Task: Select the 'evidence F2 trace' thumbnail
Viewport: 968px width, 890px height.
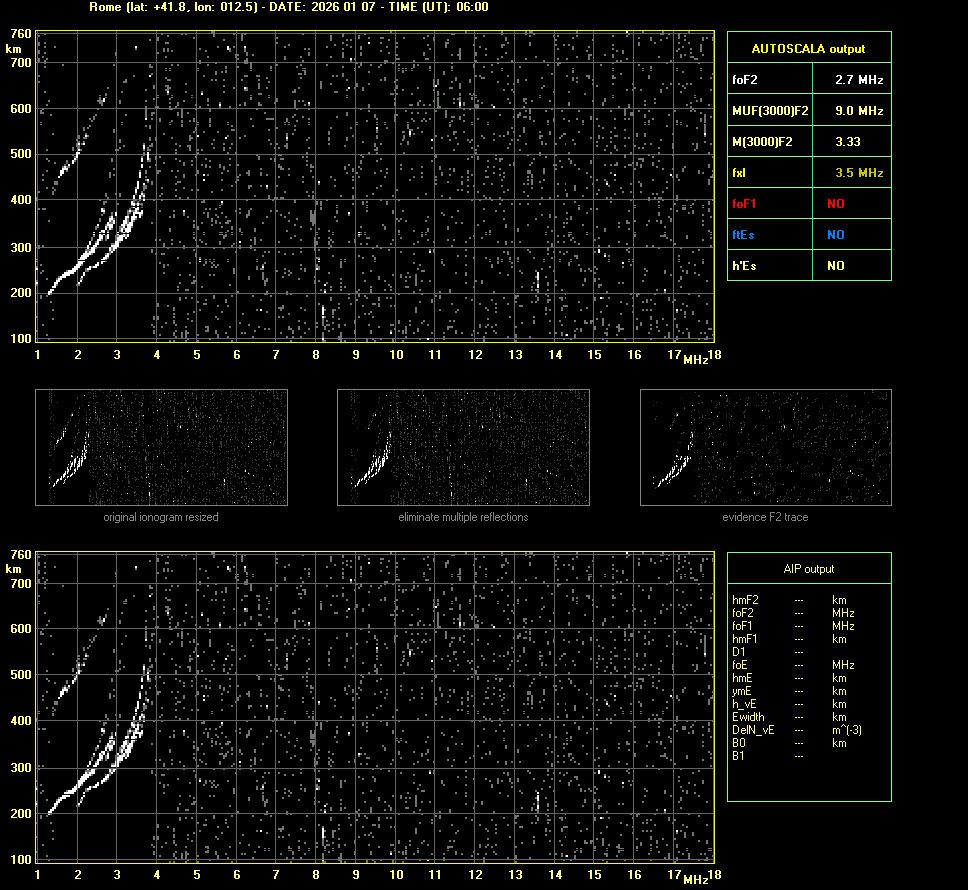Action: (765, 447)
